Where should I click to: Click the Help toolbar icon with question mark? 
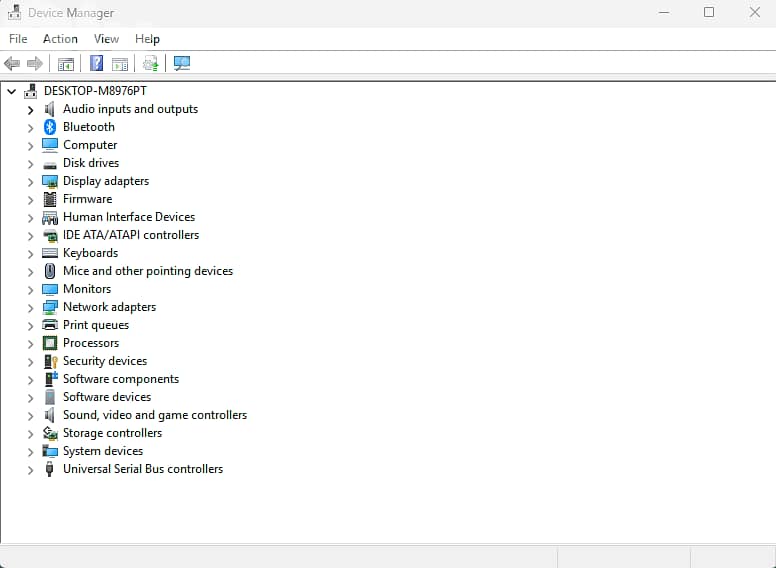[96, 63]
